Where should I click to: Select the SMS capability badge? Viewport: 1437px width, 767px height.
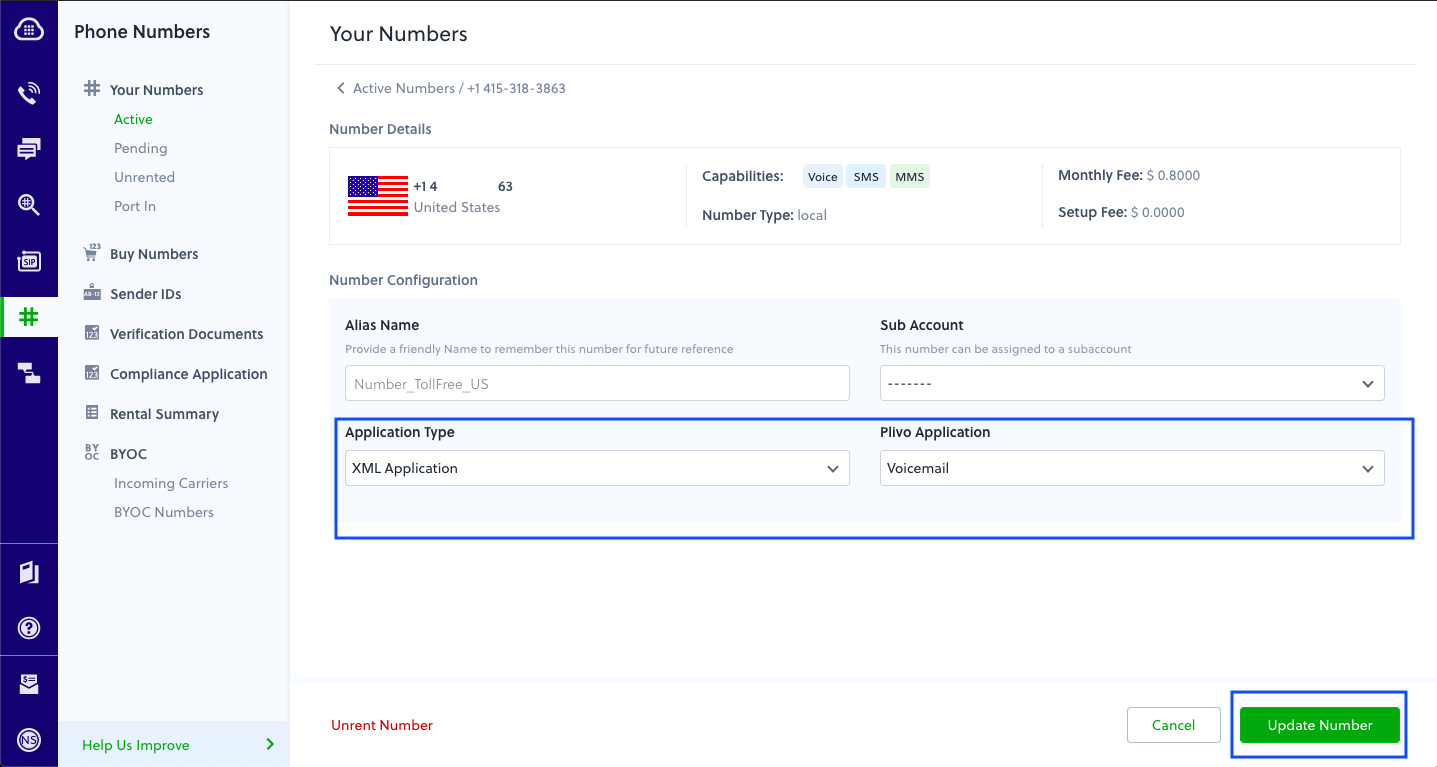pyautogui.click(x=866, y=175)
